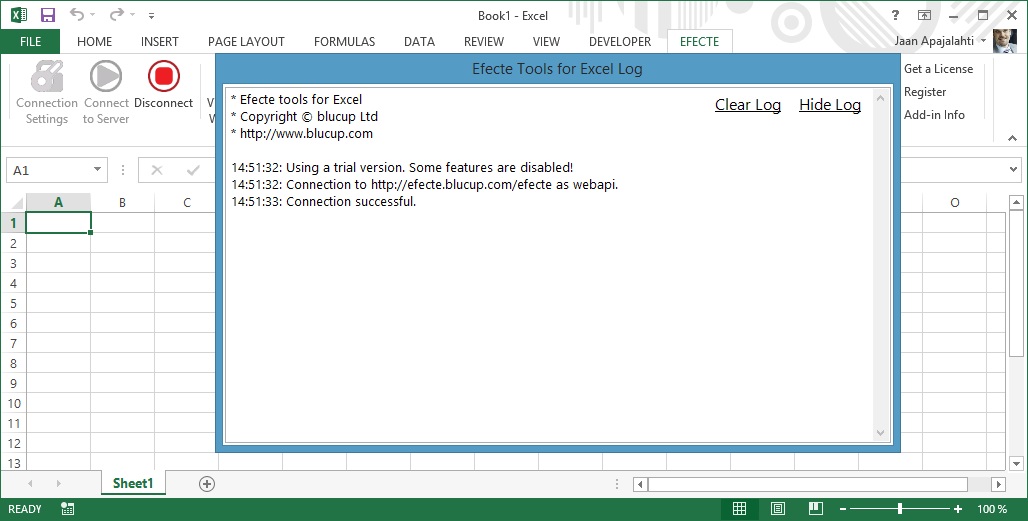The image size is (1028, 521).
Task: Select the EFECTE ribbon tab
Action: point(700,41)
